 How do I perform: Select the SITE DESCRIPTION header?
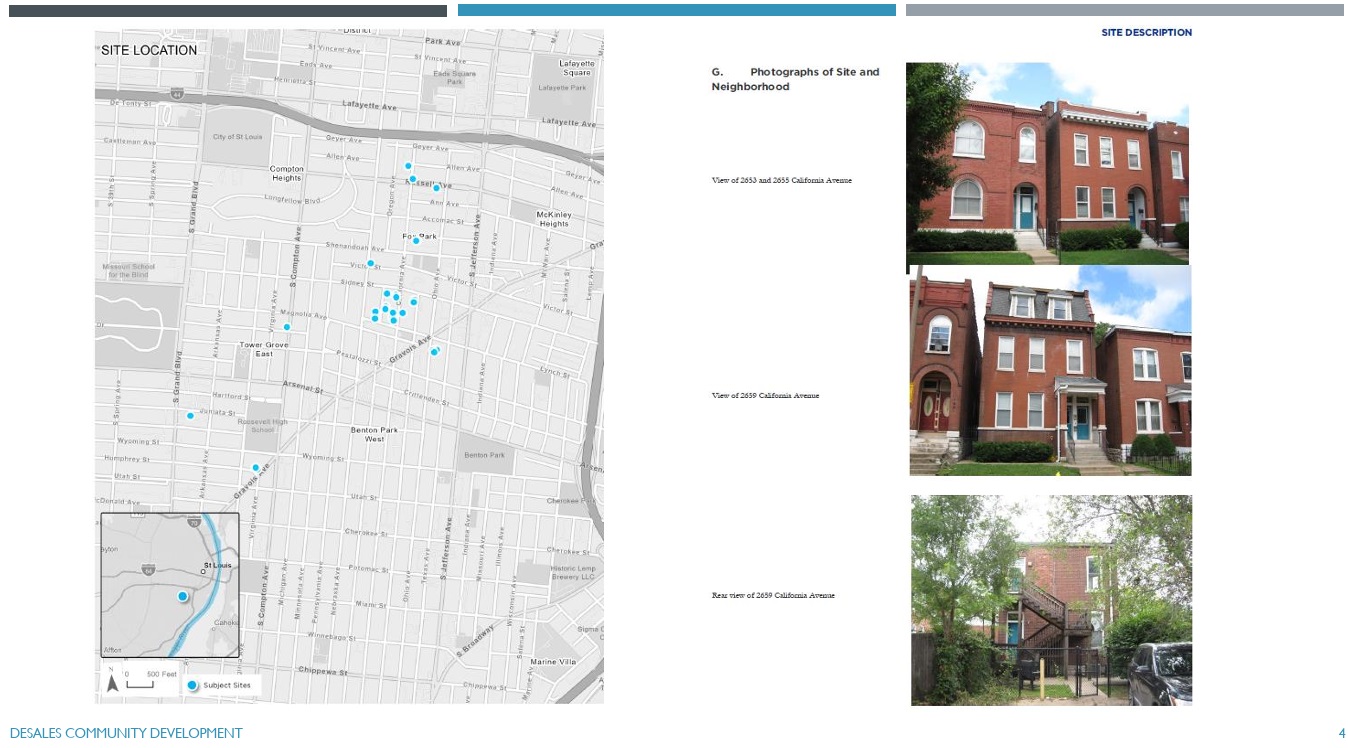pyautogui.click(x=1147, y=32)
